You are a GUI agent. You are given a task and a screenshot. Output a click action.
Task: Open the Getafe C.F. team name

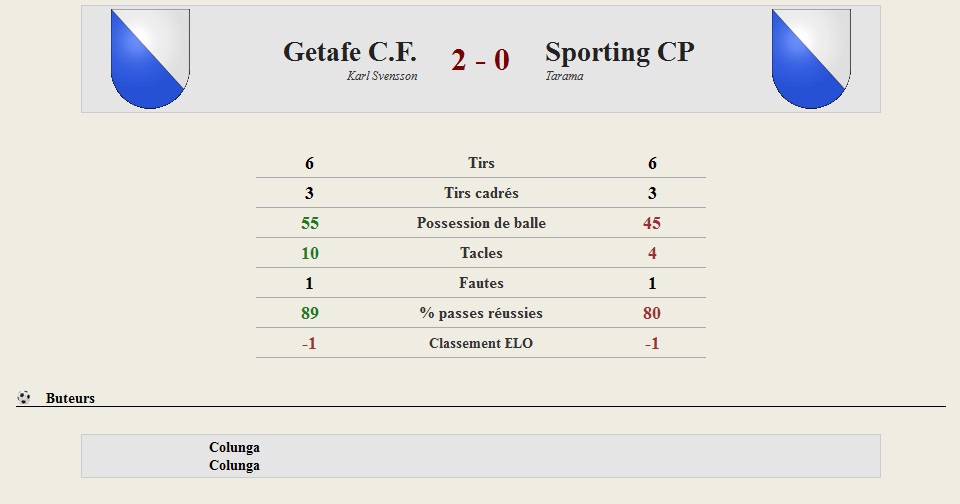click(x=350, y=52)
